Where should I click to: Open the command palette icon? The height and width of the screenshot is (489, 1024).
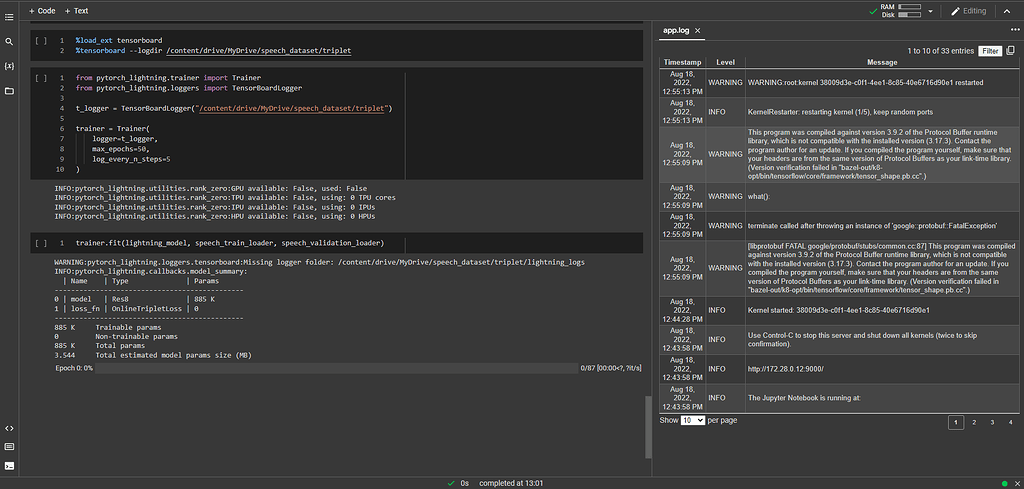pyautogui.click(x=9, y=446)
